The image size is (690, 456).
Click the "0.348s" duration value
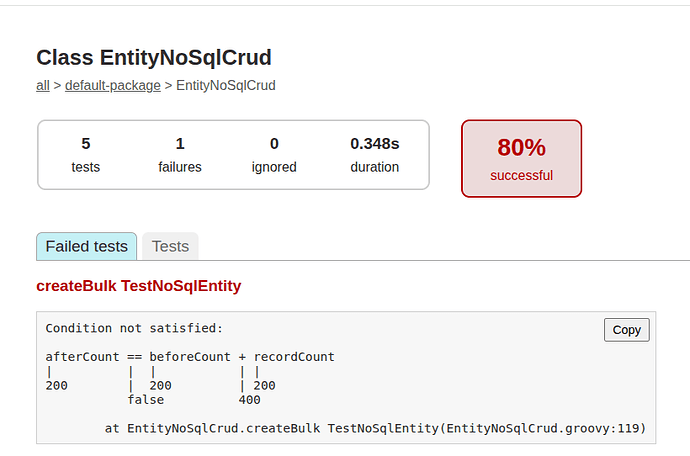tap(375, 144)
